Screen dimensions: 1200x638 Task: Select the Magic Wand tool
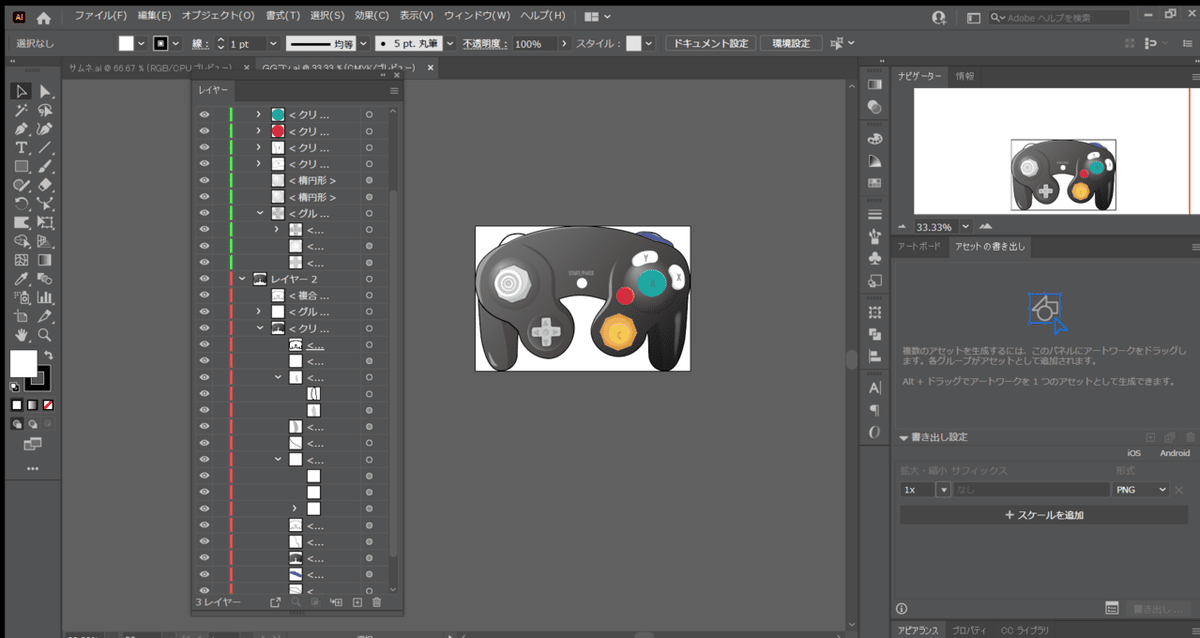21,110
